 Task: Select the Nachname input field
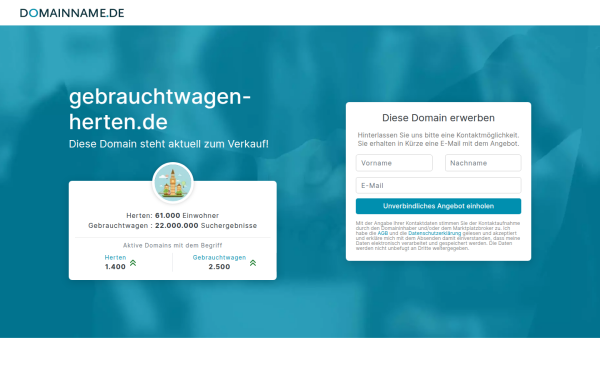click(483, 163)
